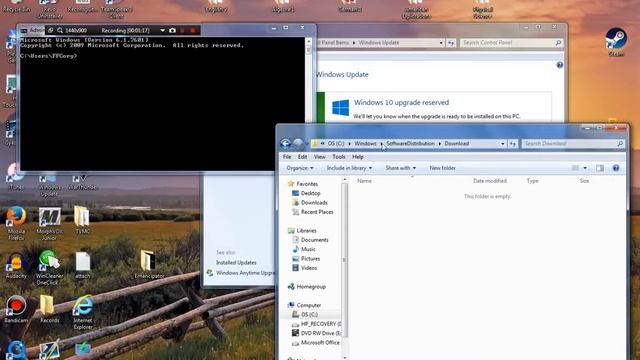This screenshot has height=360, width=640.
Task: Open Installed Updates link
Action: (x=236, y=262)
